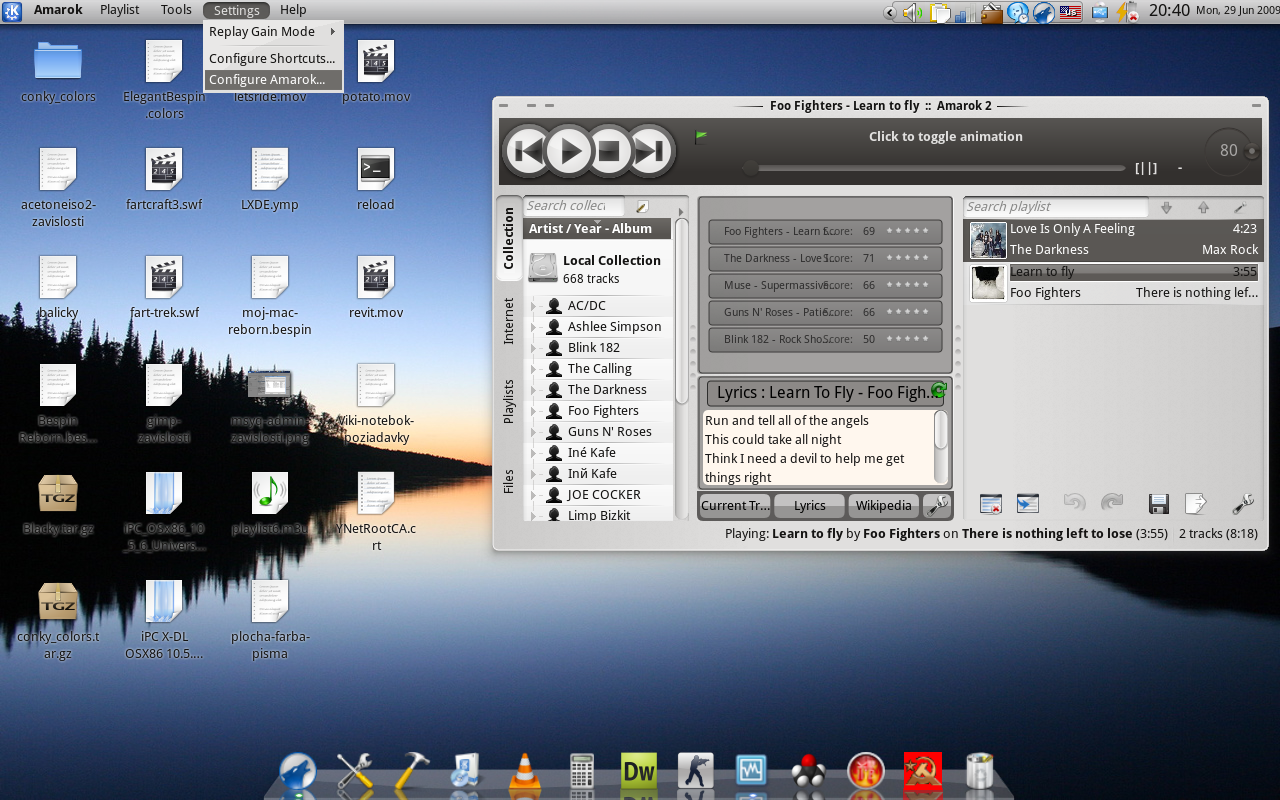Open the Help menu in the menu bar
Image resolution: width=1280 pixels, height=800 pixels.
click(x=293, y=10)
